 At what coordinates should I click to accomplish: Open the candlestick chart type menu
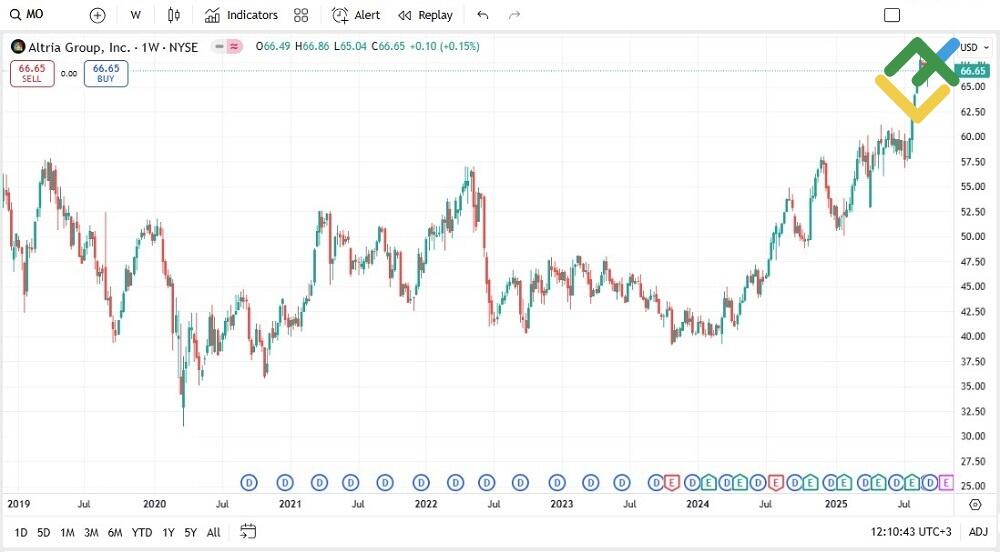pyautogui.click(x=173, y=15)
